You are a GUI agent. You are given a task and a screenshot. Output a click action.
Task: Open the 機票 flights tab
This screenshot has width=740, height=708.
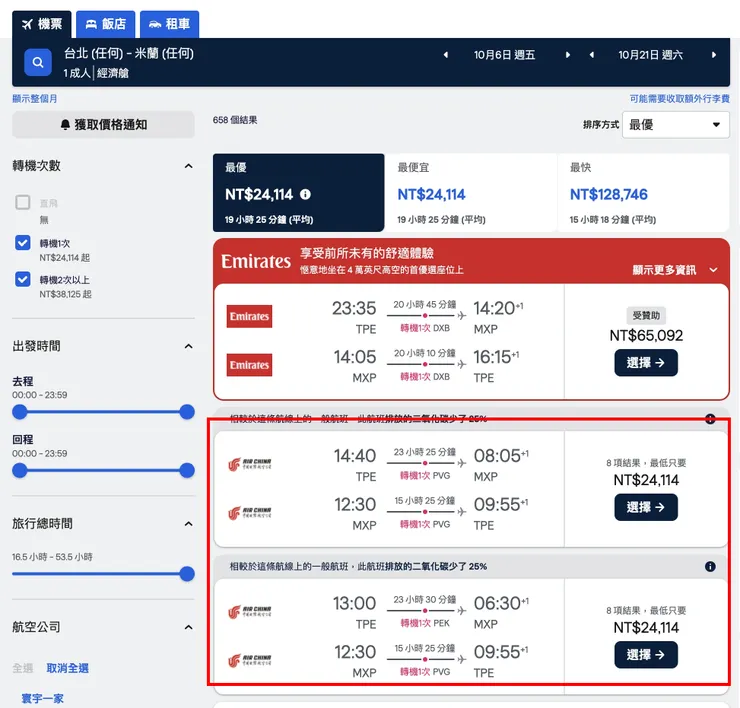click(x=42, y=24)
